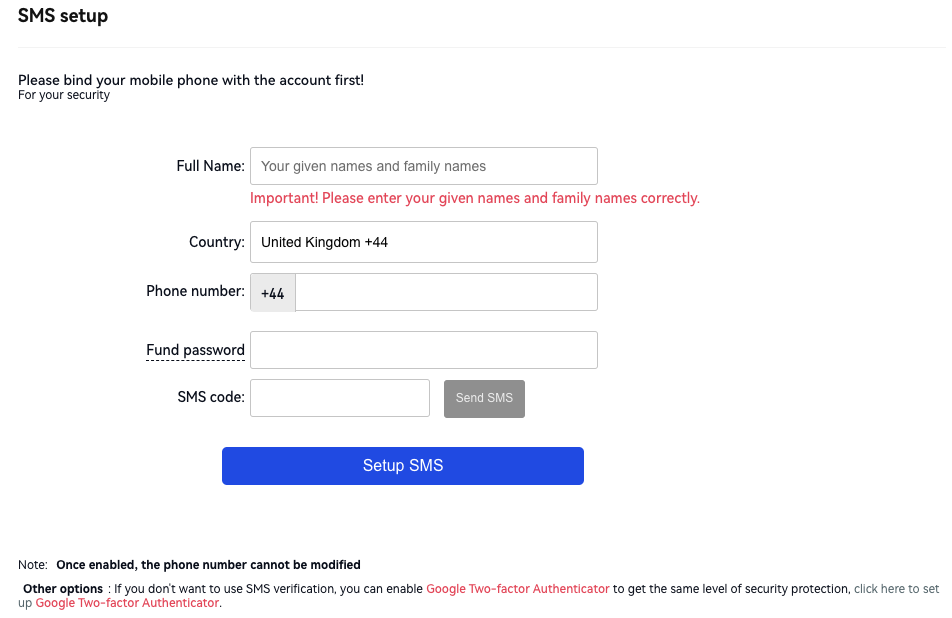Screen dimensions: 952x618
Task: Click the +44 country code prefix
Action: tap(273, 294)
